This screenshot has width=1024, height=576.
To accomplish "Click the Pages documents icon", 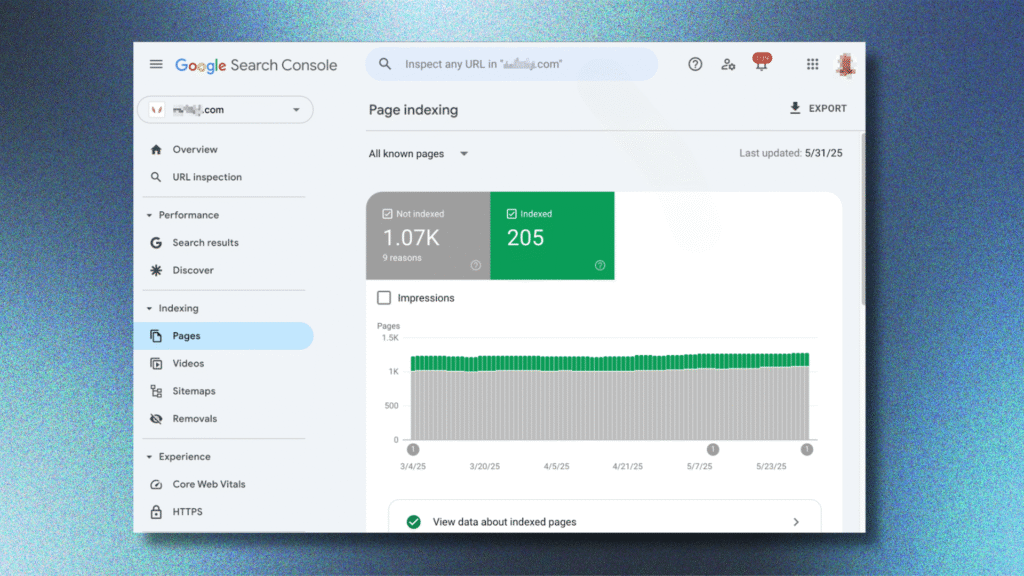I will 156,336.
